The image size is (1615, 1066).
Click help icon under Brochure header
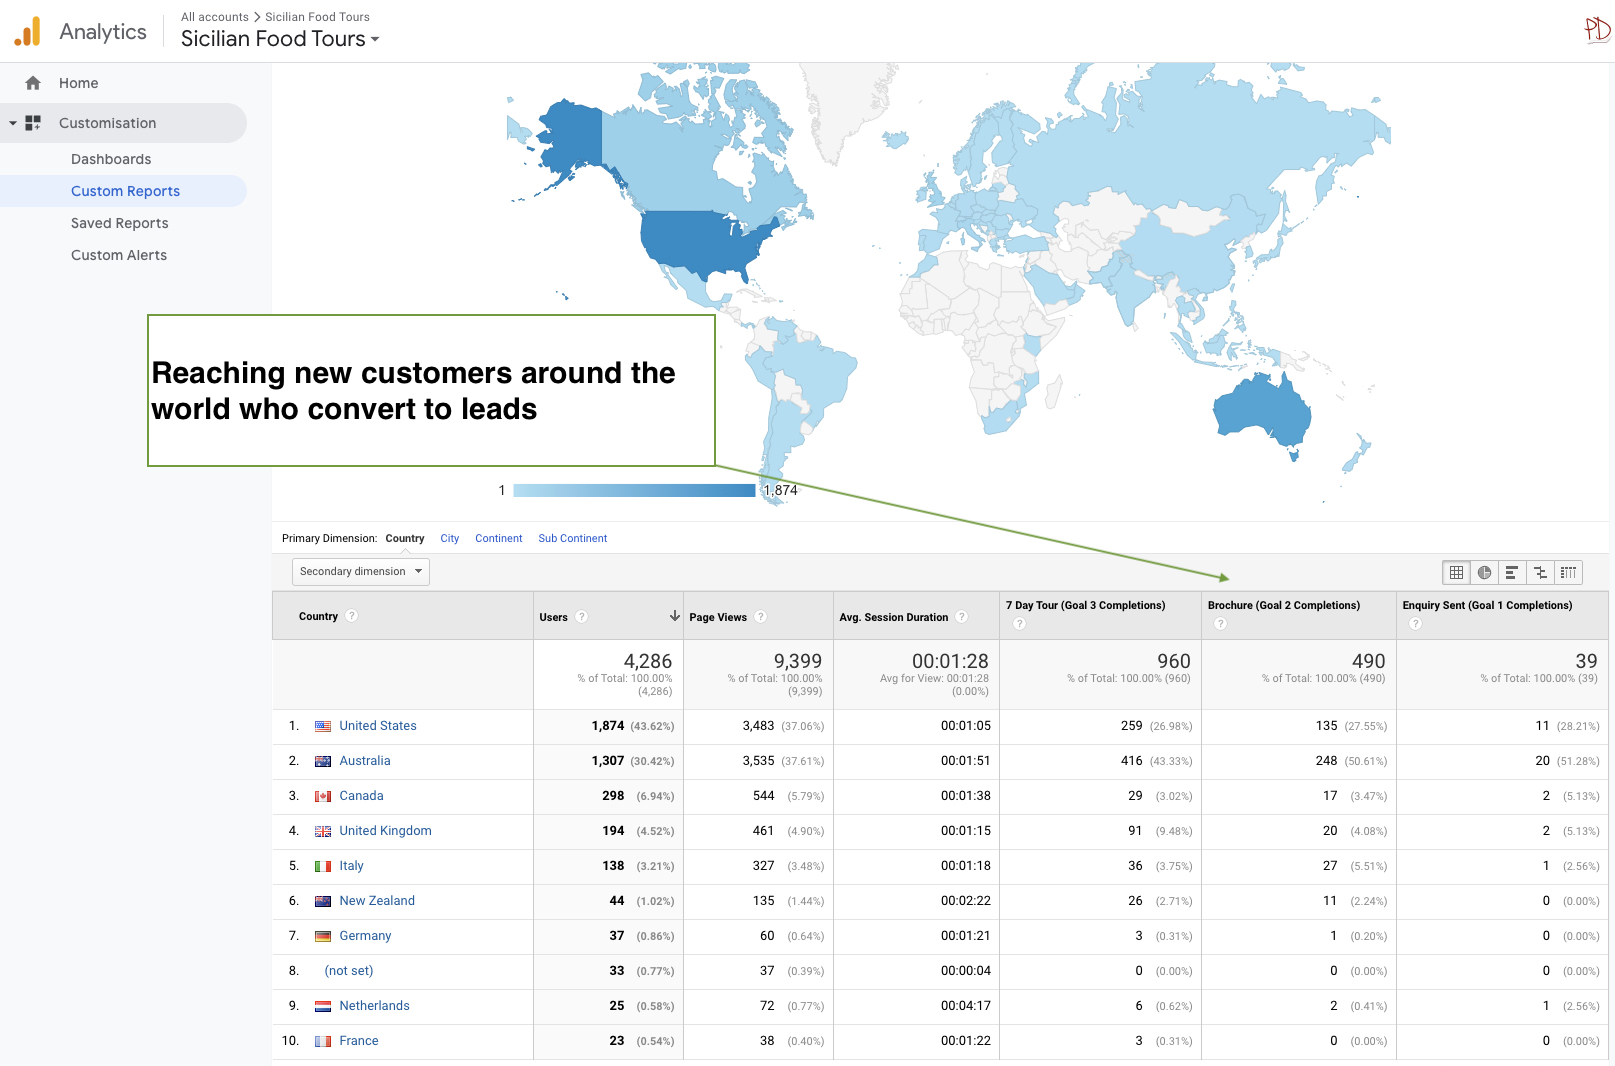click(1220, 624)
